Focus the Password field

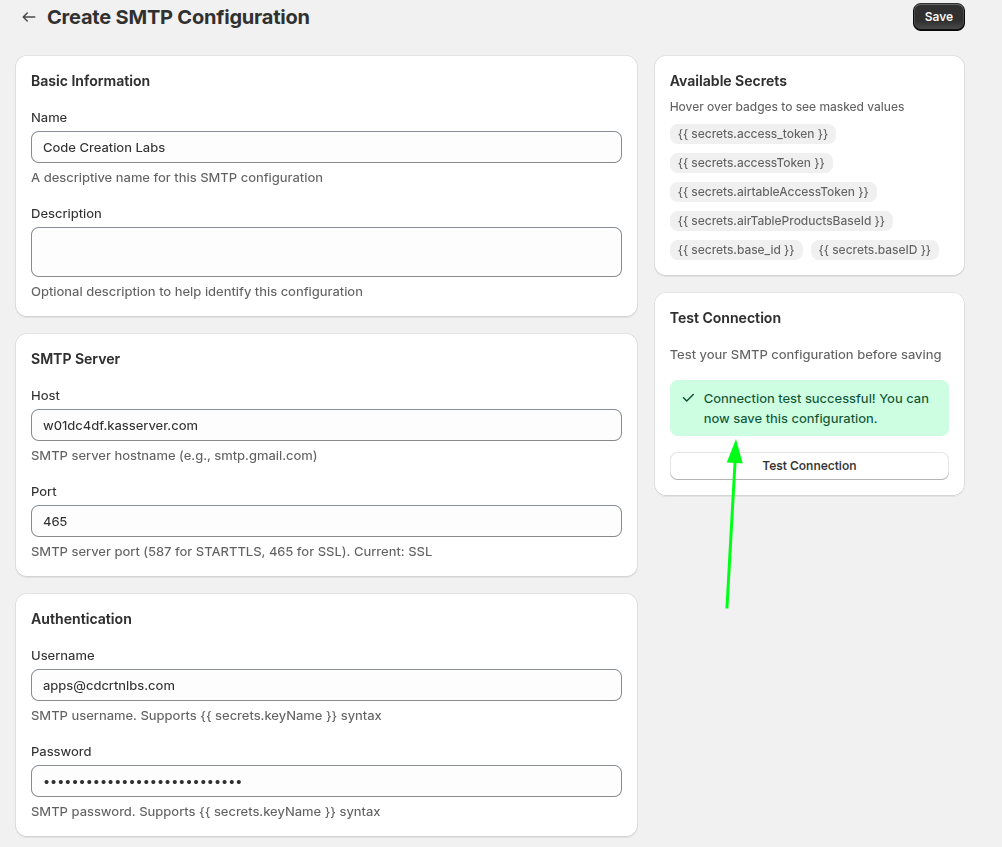326,781
